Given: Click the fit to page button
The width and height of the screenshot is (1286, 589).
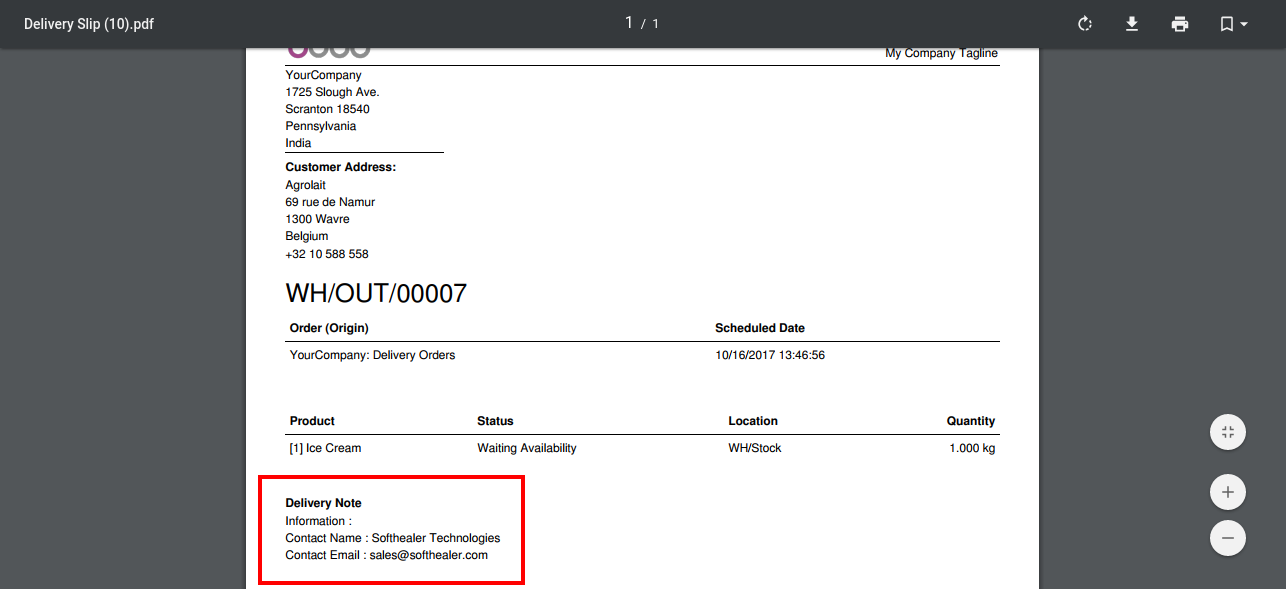Looking at the screenshot, I should click(1228, 432).
